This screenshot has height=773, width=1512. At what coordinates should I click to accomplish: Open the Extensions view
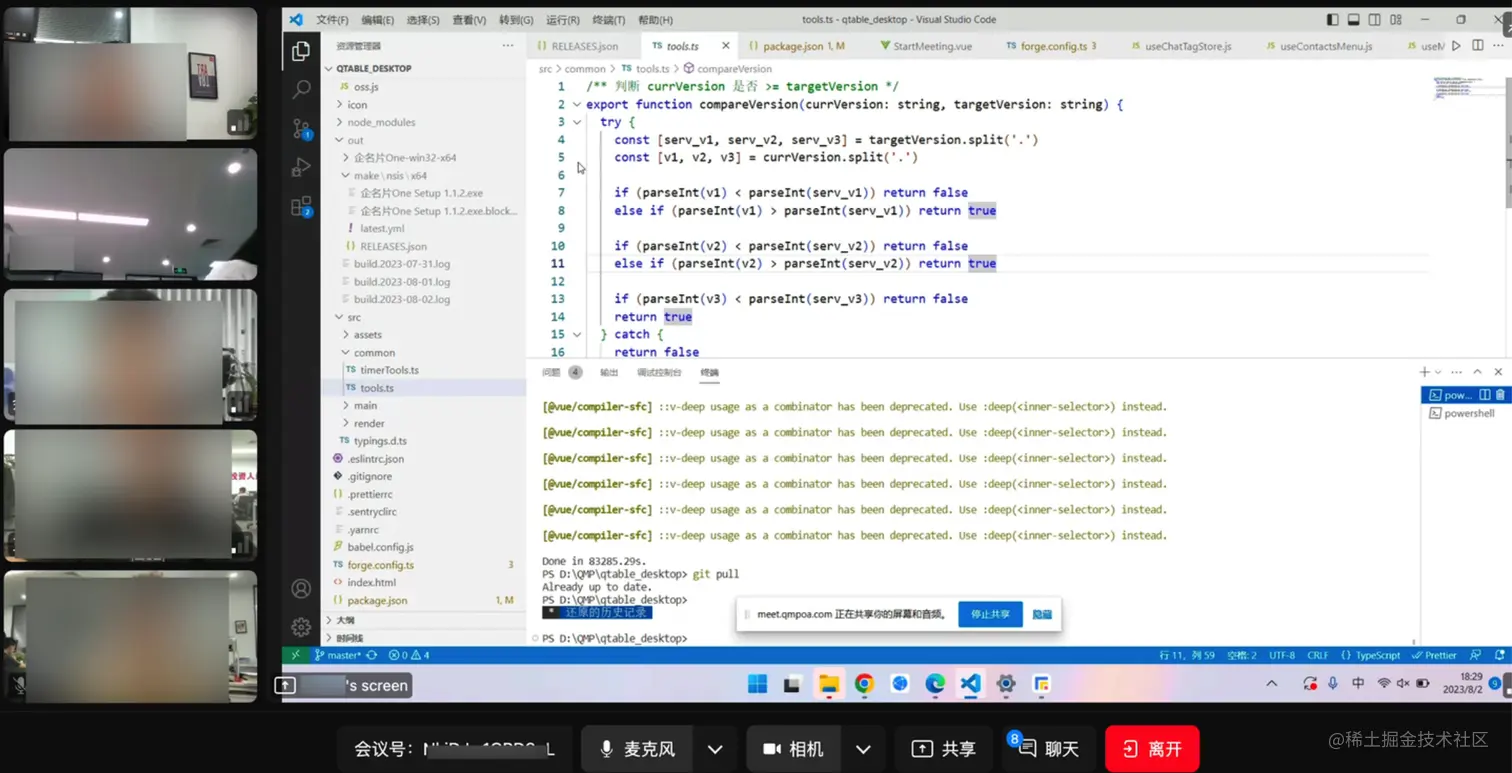pyautogui.click(x=301, y=207)
